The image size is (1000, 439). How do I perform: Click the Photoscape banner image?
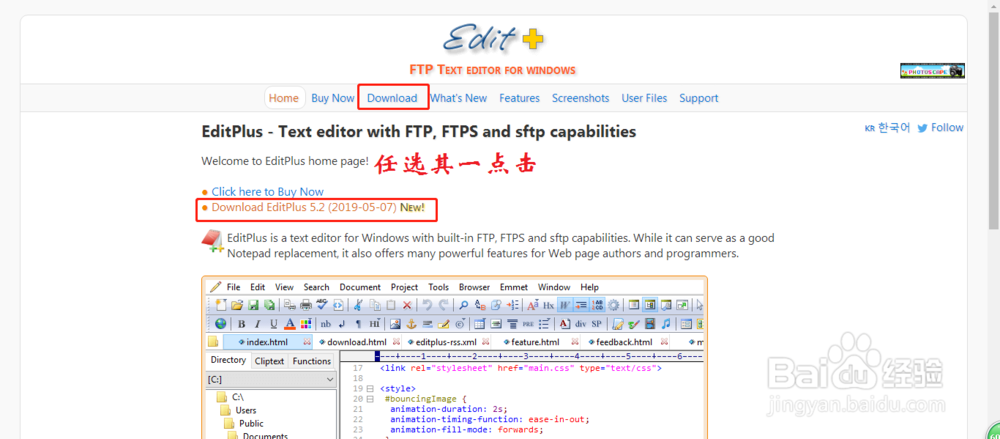click(x=932, y=71)
